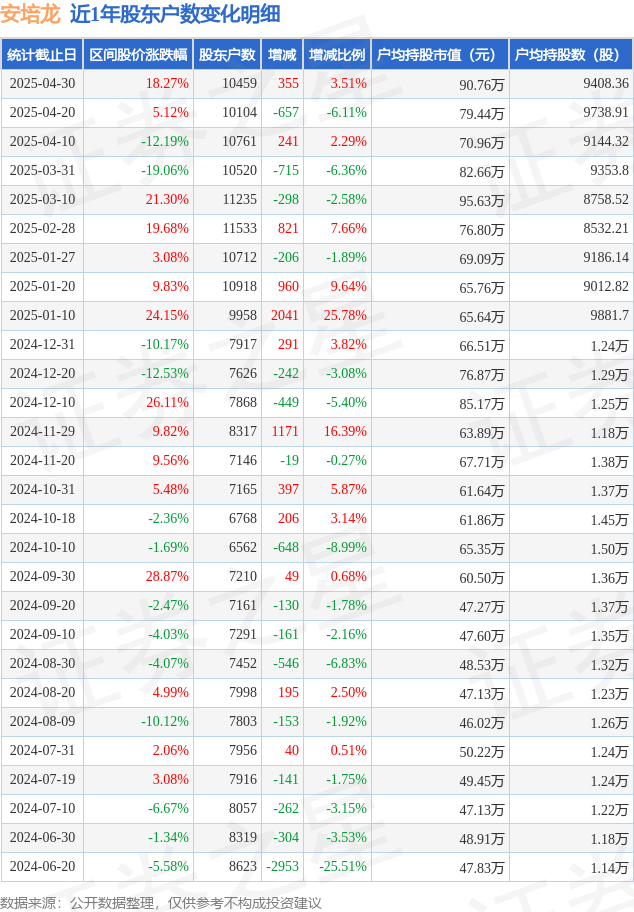
Task: Select the 2024-06-20 date cell
Action: 42,867
